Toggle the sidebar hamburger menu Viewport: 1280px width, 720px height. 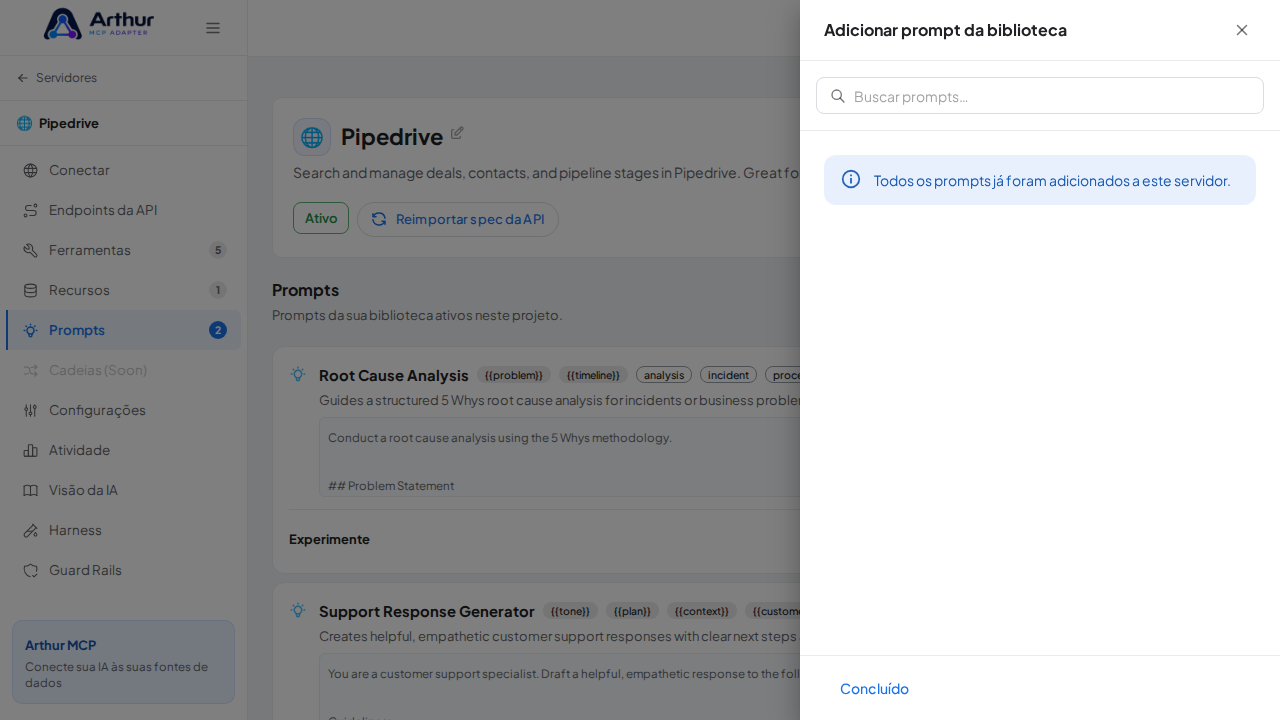coord(213,28)
